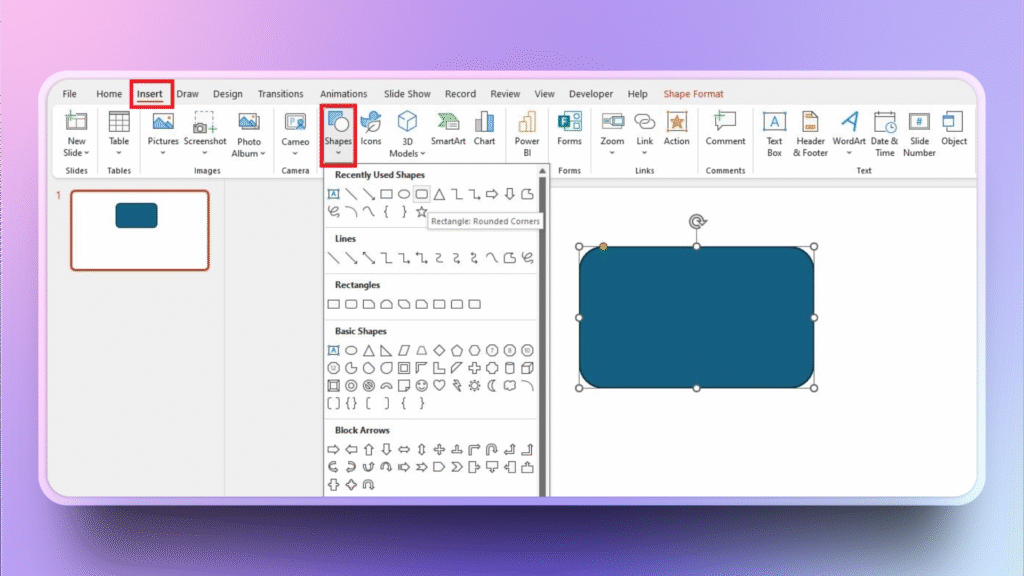Open the Icons gallery
The height and width of the screenshot is (576, 1024).
pos(371,123)
